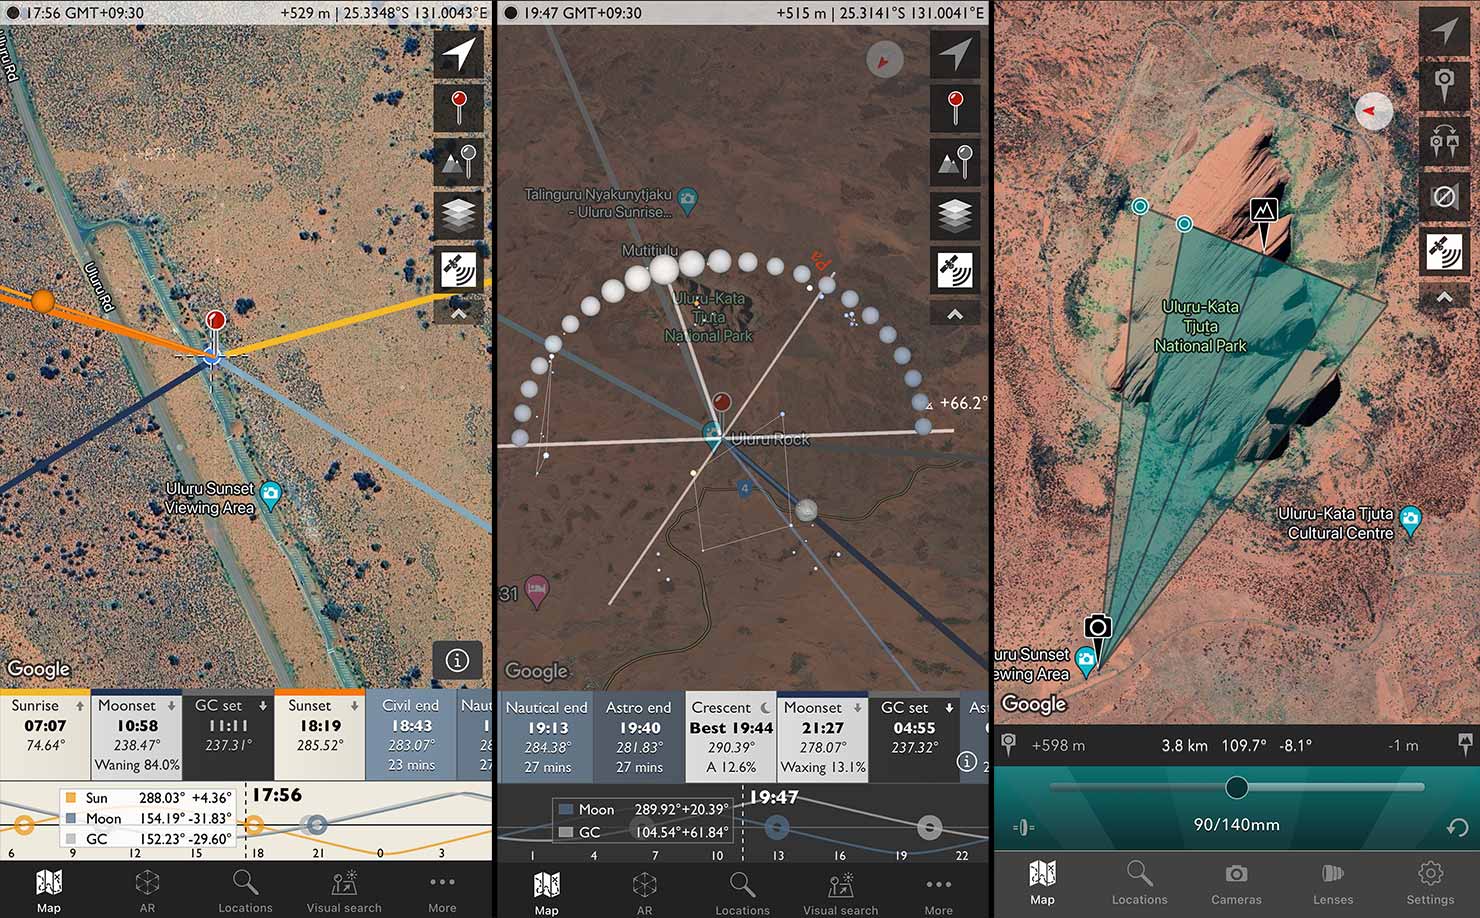Tap the satellite GNSS icon
The height and width of the screenshot is (918, 1480).
click(x=456, y=268)
